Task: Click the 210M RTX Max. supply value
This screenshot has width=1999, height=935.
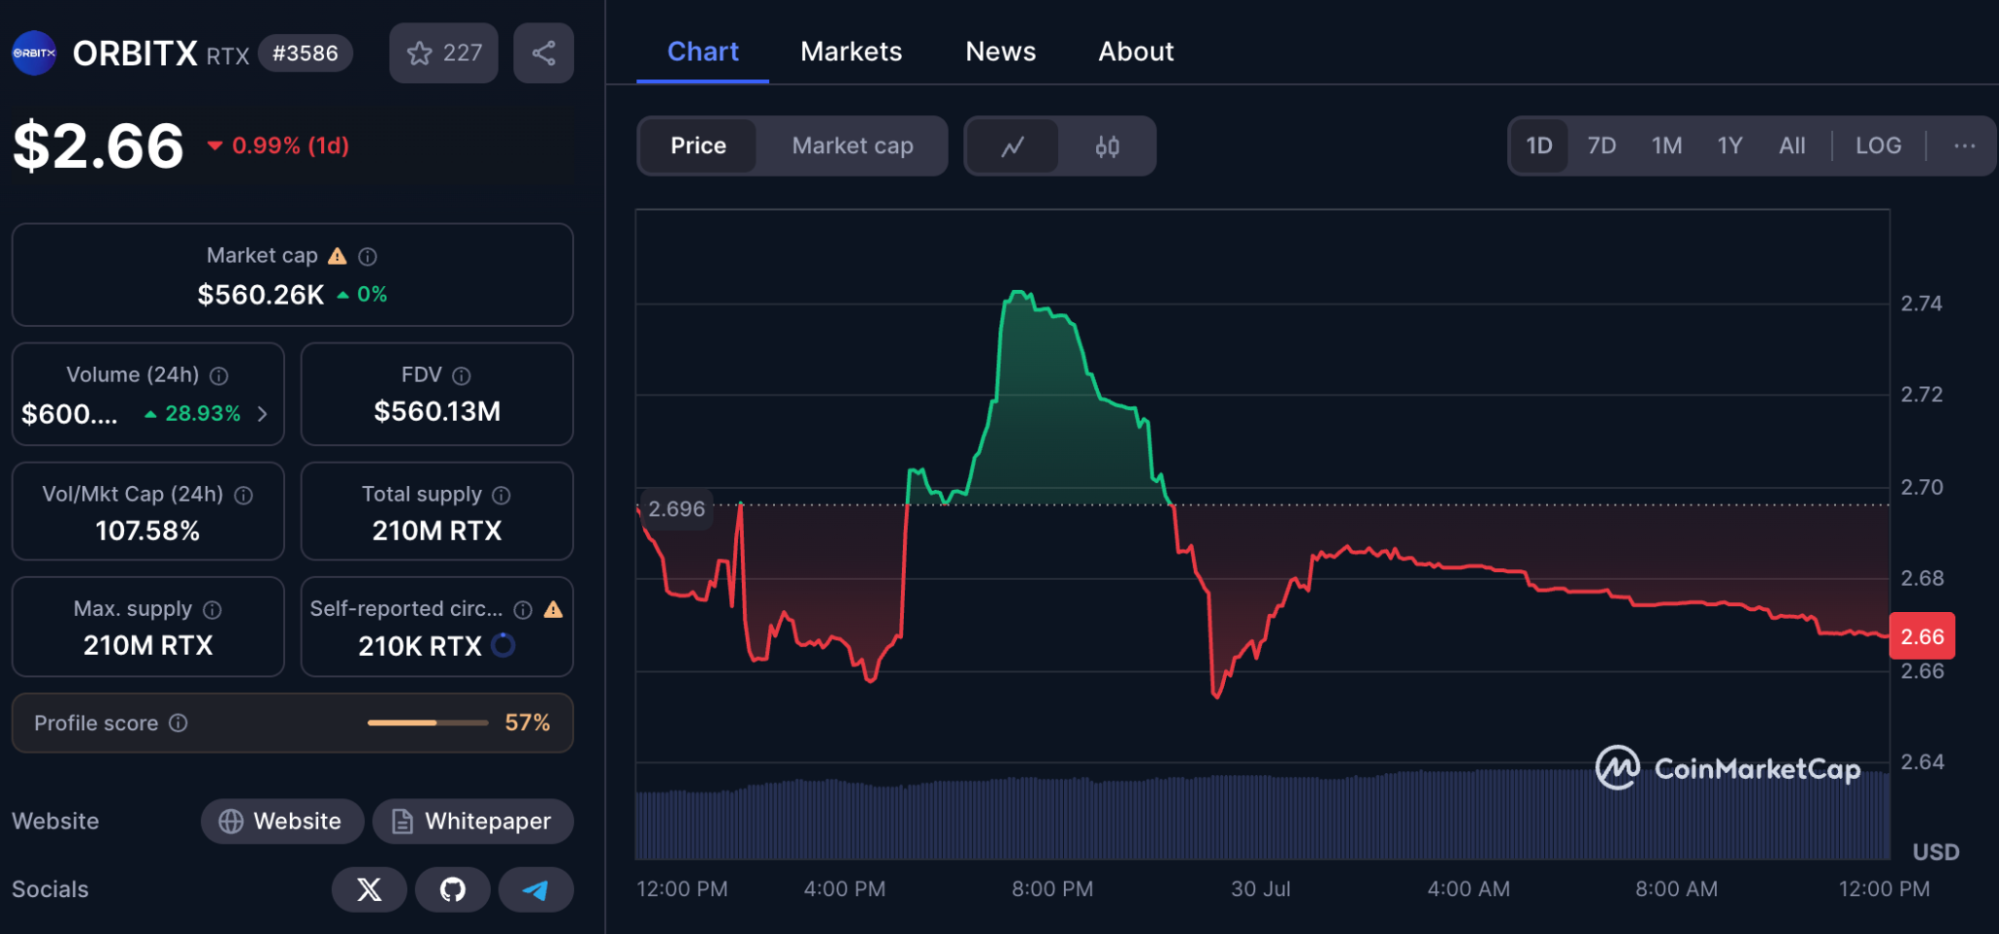Action: point(148,646)
